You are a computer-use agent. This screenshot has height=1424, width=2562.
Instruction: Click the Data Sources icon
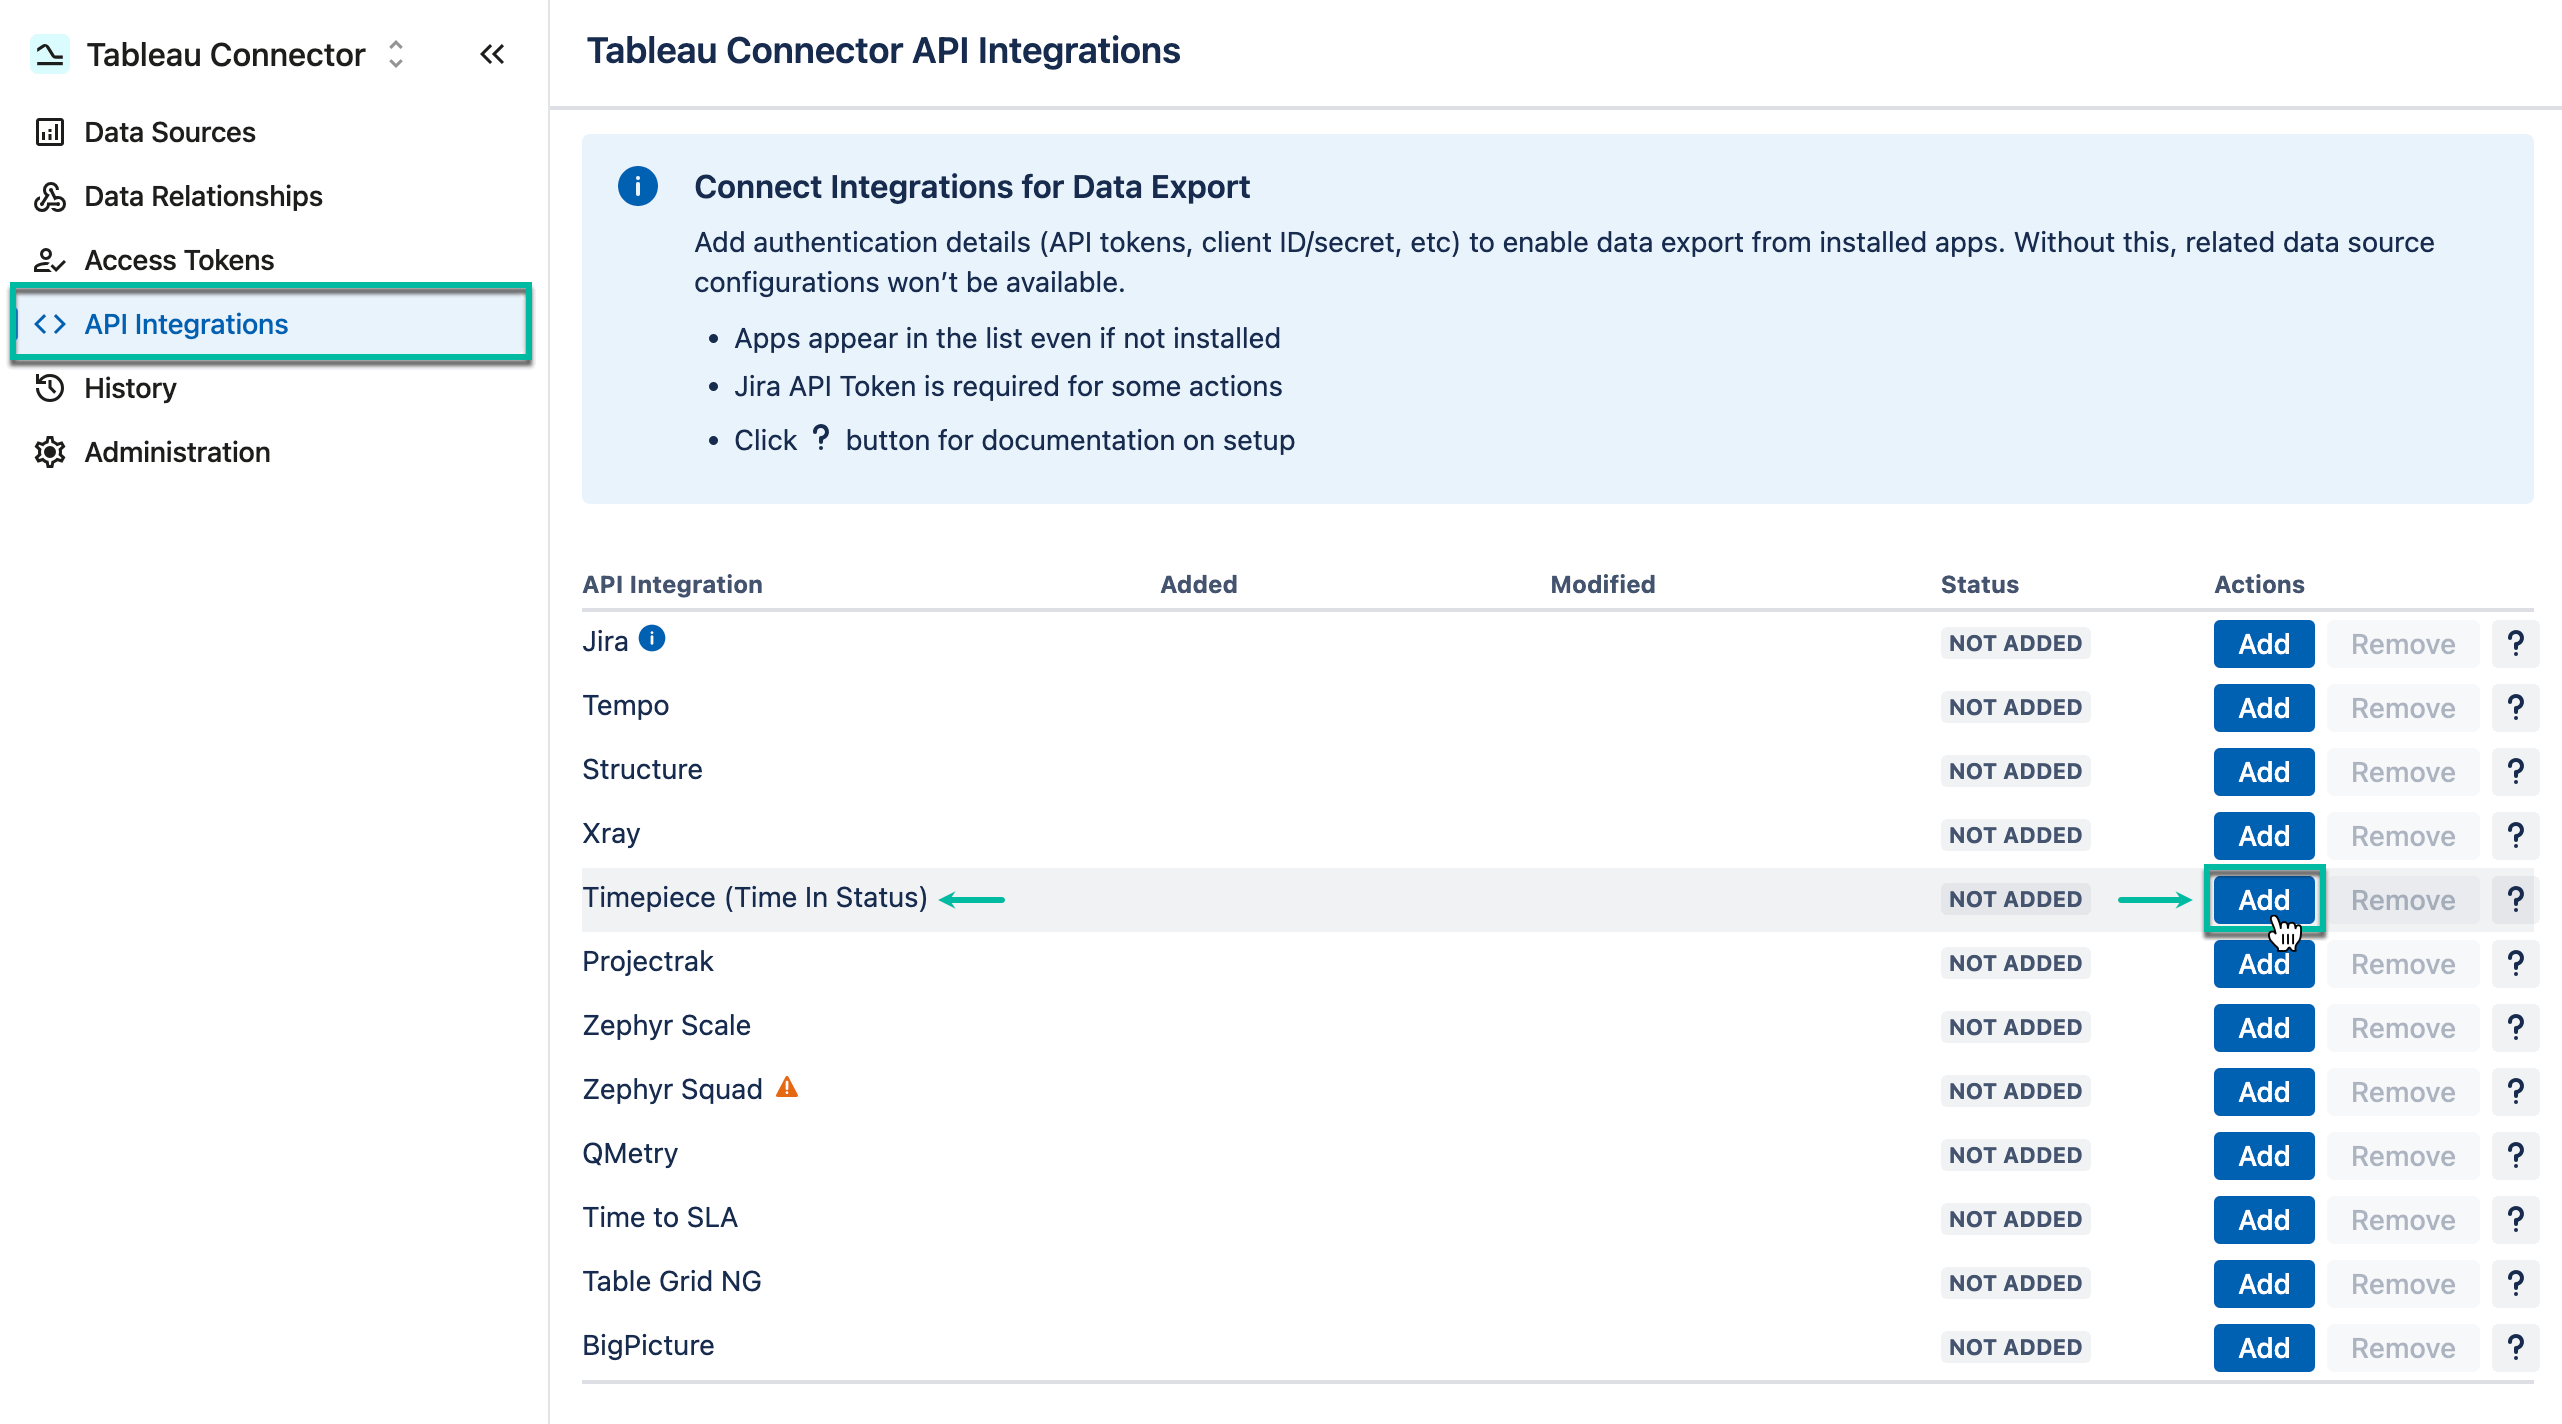click(50, 131)
